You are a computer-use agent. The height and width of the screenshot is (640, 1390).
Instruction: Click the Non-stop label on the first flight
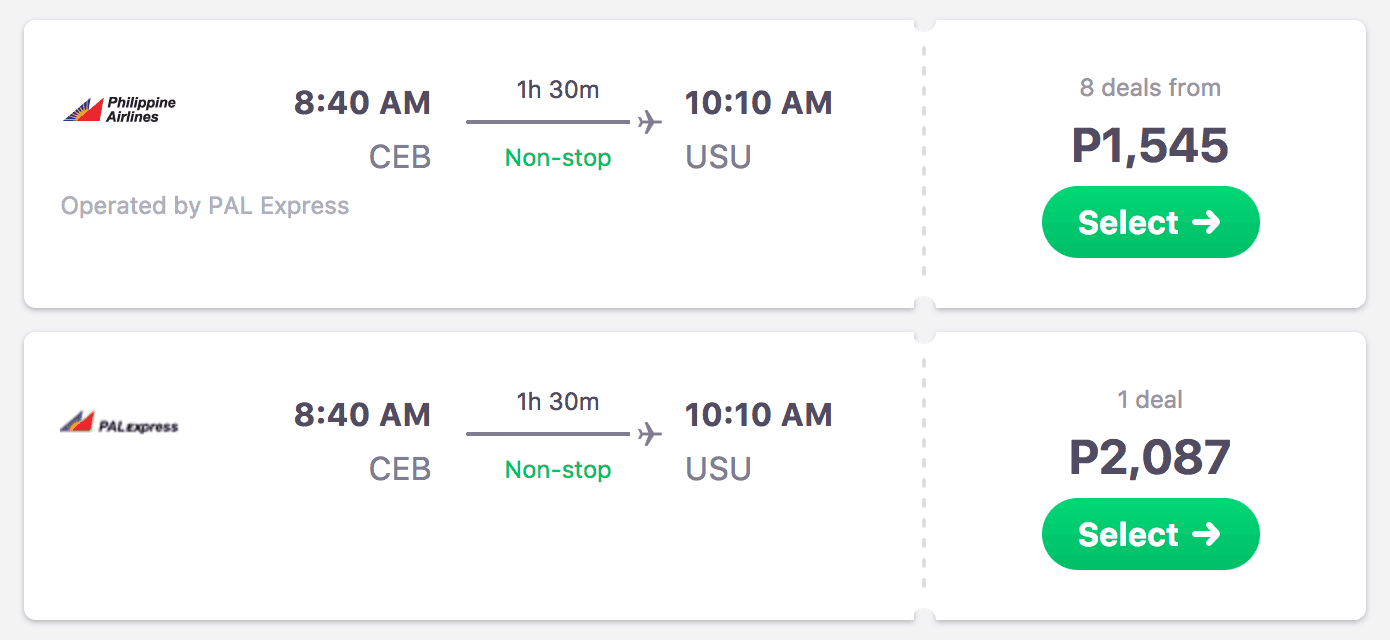click(558, 157)
